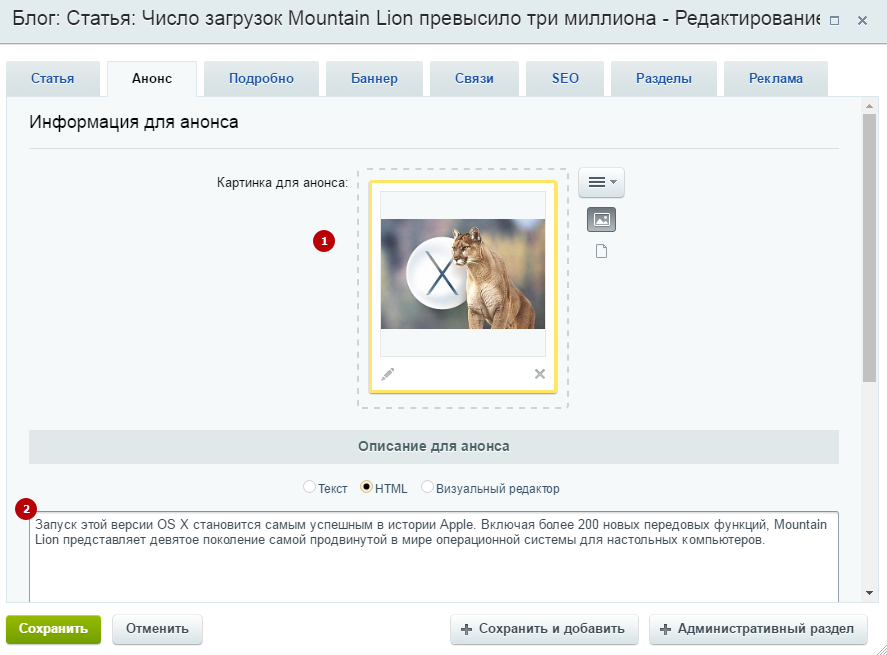The width and height of the screenshot is (887, 655).
Task: Click the pencil icon to edit the image
Action: [387, 374]
